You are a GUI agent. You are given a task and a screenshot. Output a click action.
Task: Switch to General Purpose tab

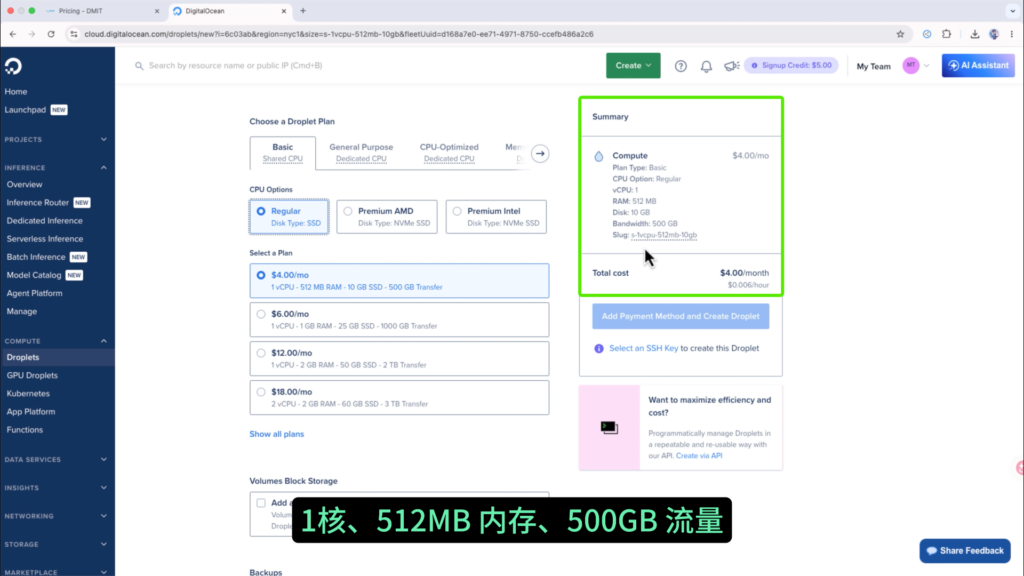click(x=361, y=153)
